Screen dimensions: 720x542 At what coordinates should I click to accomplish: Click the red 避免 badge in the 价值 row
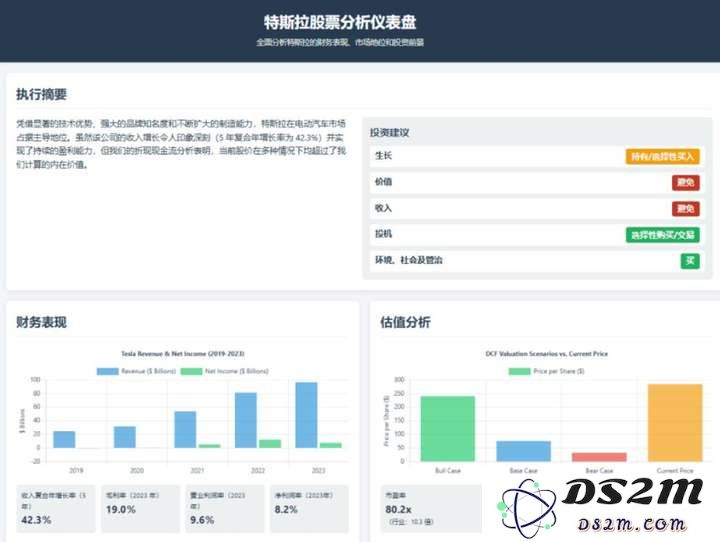pyautogui.click(x=686, y=182)
